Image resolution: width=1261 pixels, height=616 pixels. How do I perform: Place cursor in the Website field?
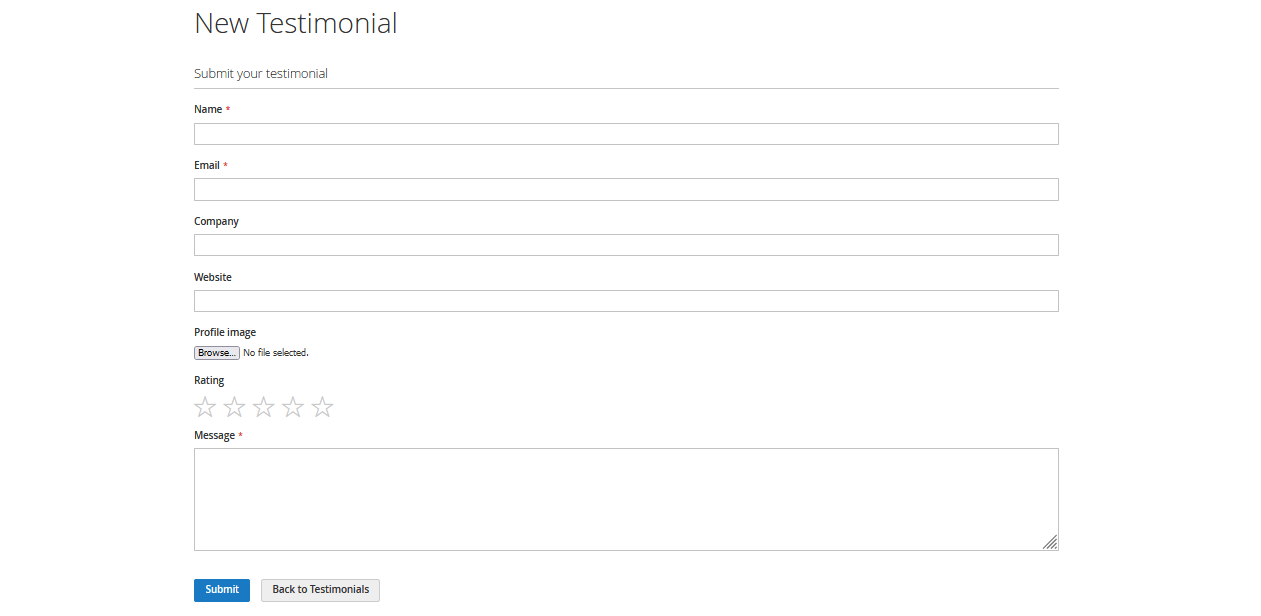point(626,301)
